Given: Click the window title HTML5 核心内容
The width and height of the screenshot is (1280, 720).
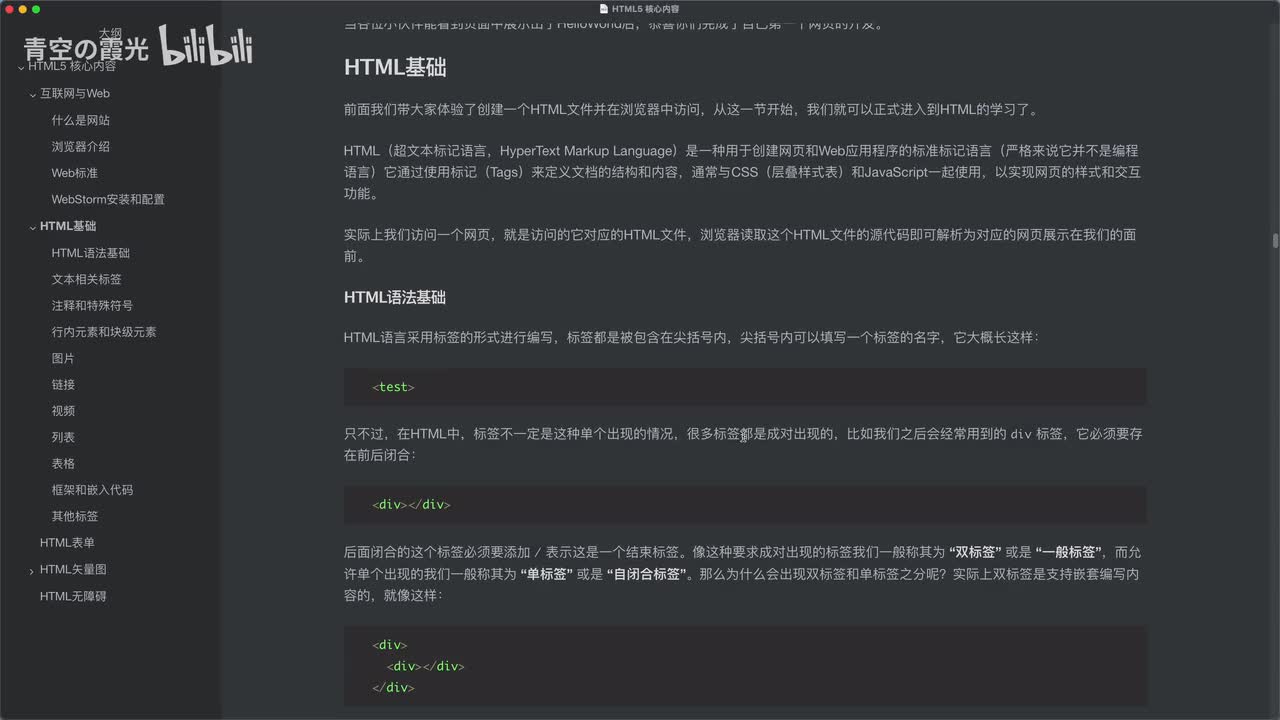Looking at the screenshot, I should pos(645,8).
